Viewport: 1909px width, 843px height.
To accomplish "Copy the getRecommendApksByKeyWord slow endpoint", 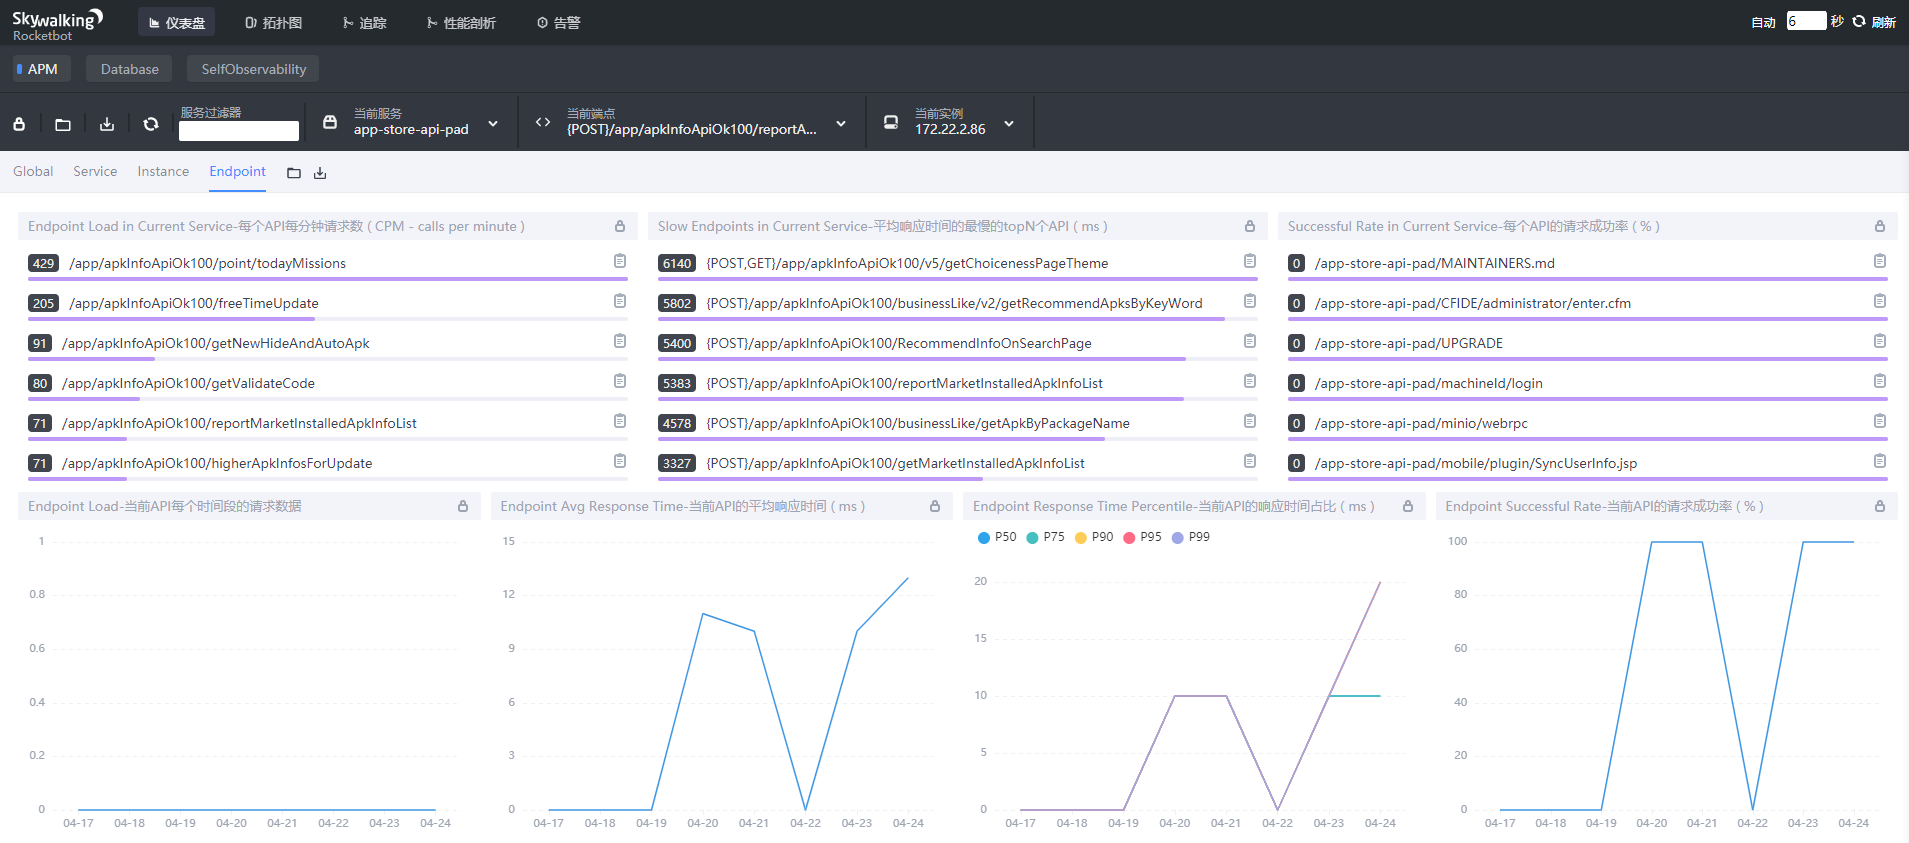I will point(1250,301).
